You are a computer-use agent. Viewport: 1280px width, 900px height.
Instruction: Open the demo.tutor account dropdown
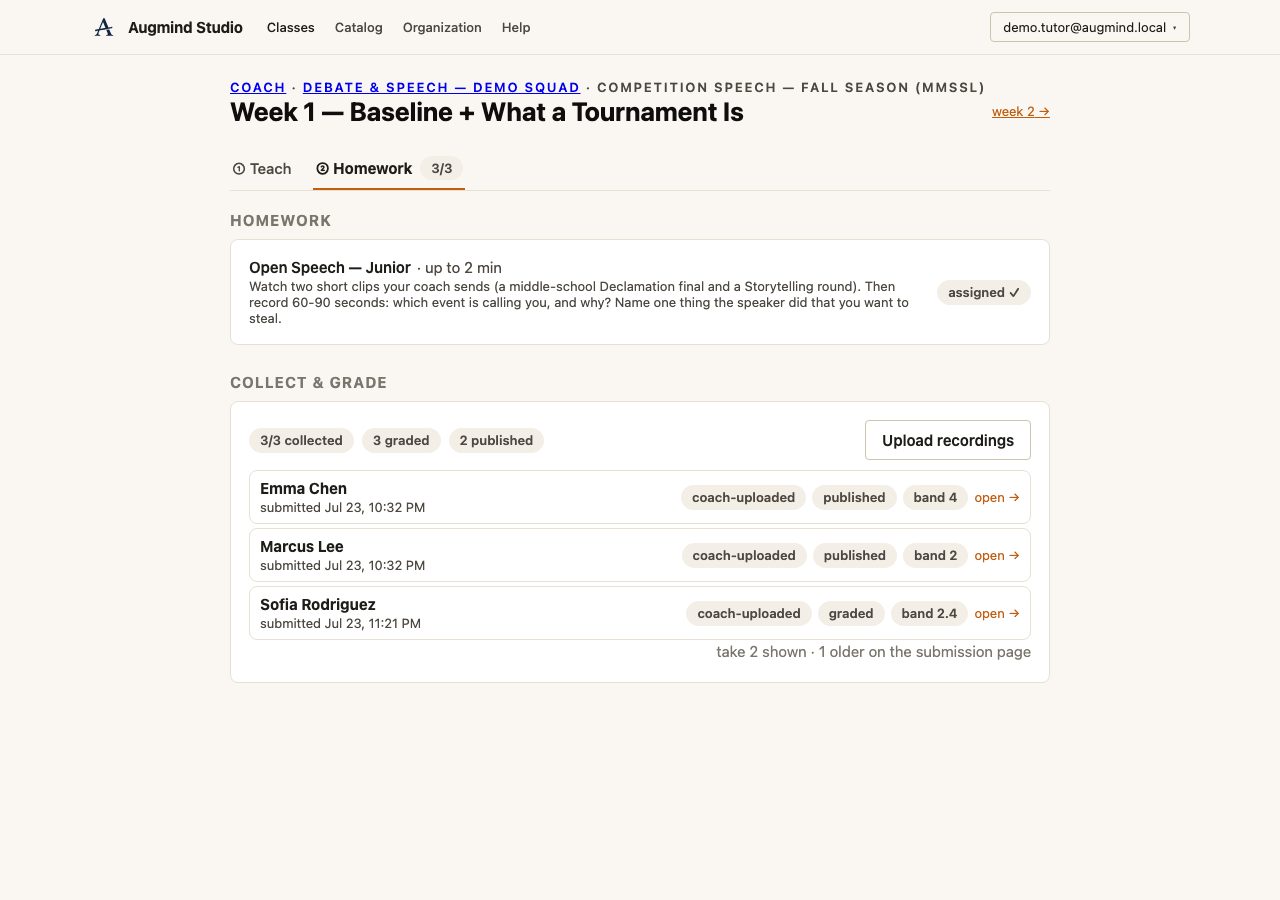[1089, 27]
